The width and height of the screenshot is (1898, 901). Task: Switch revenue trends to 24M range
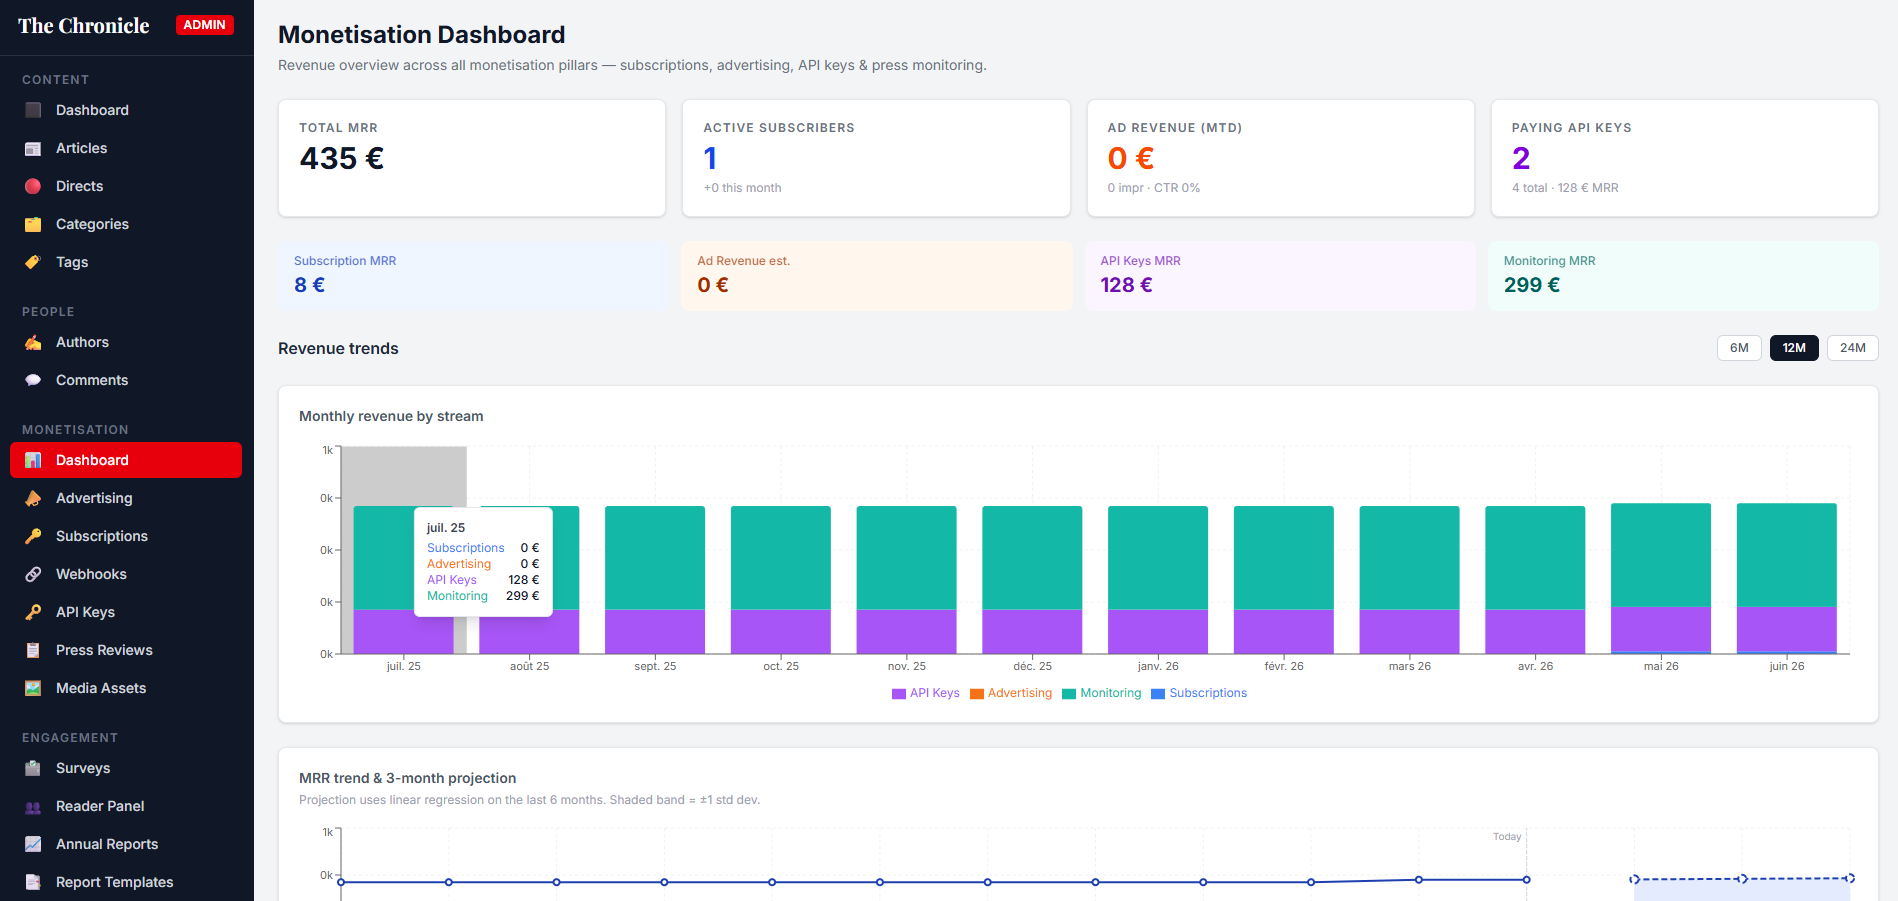pyautogui.click(x=1852, y=348)
